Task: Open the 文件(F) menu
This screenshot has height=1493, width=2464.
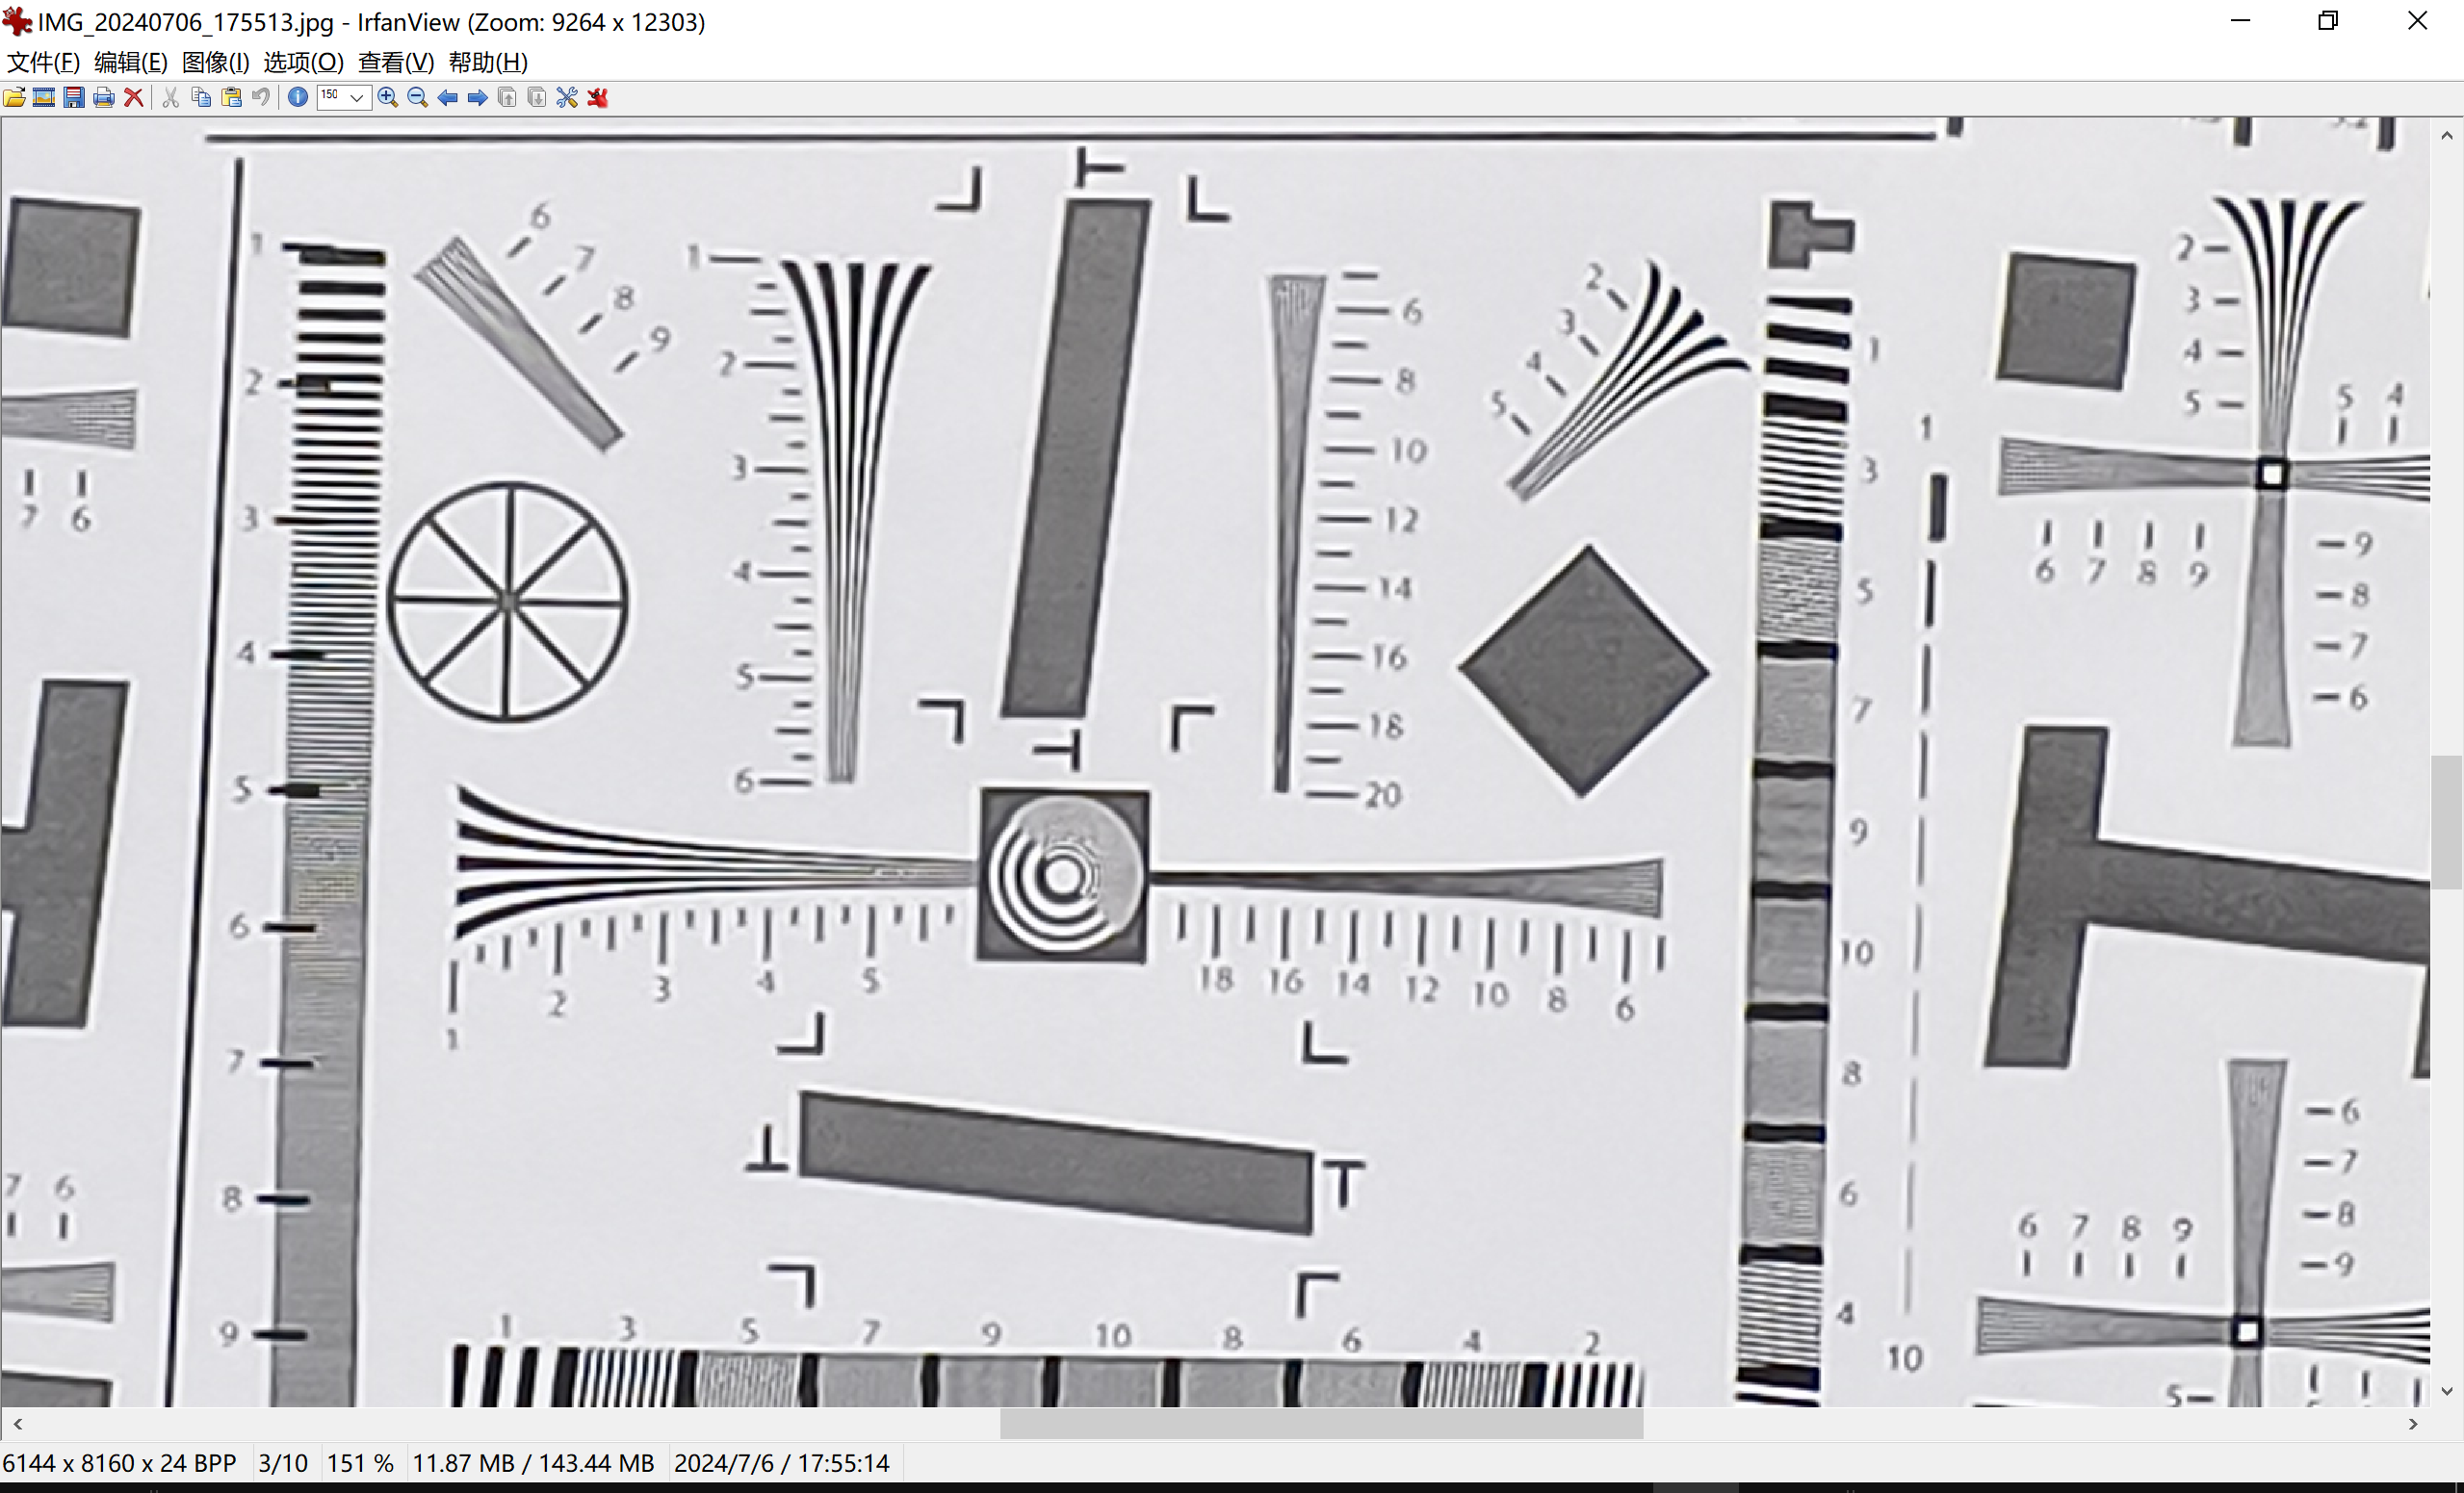Action: click(x=43, y=62)
